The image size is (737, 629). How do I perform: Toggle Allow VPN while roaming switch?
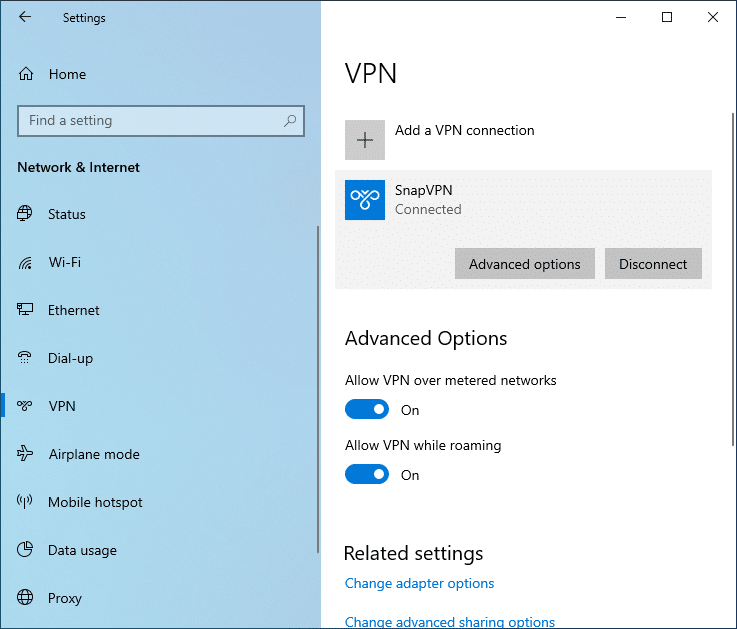[x=367, y=474]
